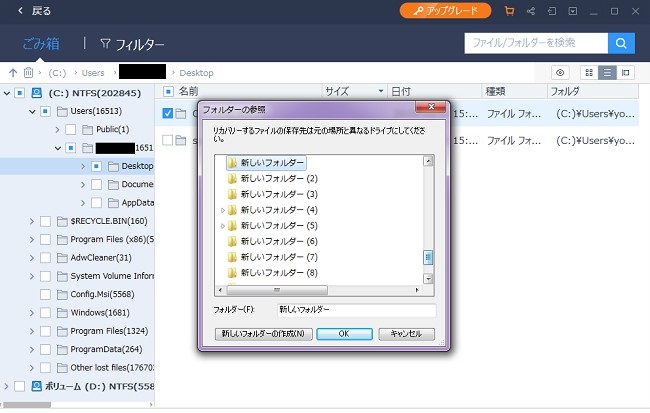This screenshot has height=413, width=650.
Task: Select 新しいフォルダー (3) in dialog
Action: (x=279, y=194)
